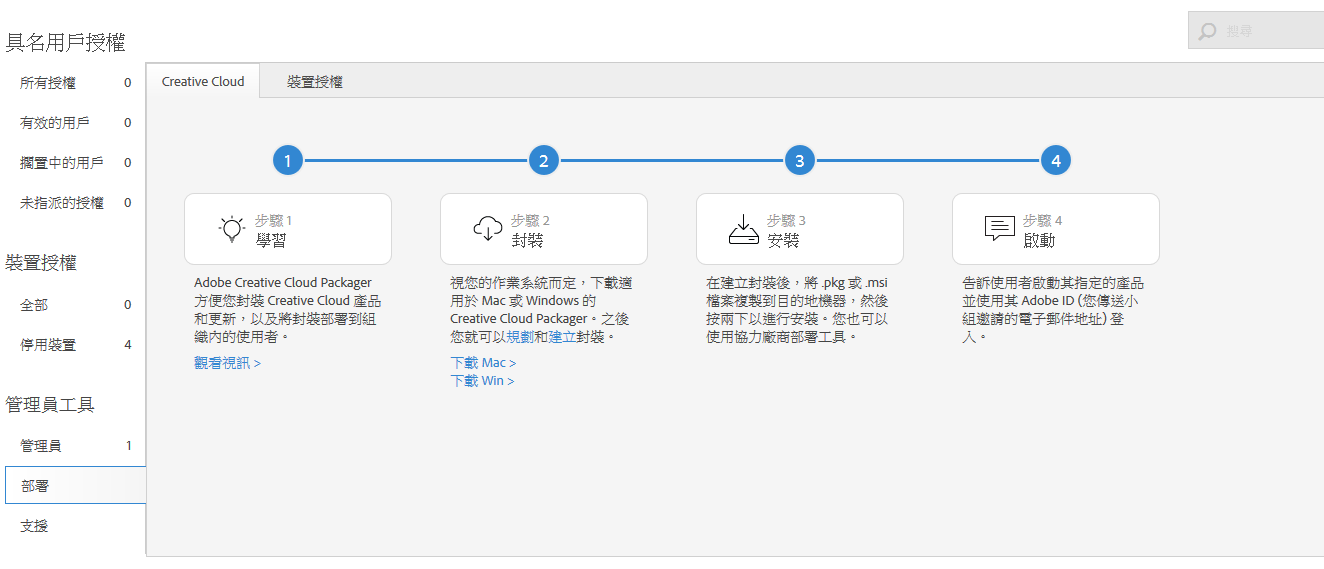Screen dimensions: 1324x569
Task: Click the count 1 beside 管理員
Action: click(128, 446)
